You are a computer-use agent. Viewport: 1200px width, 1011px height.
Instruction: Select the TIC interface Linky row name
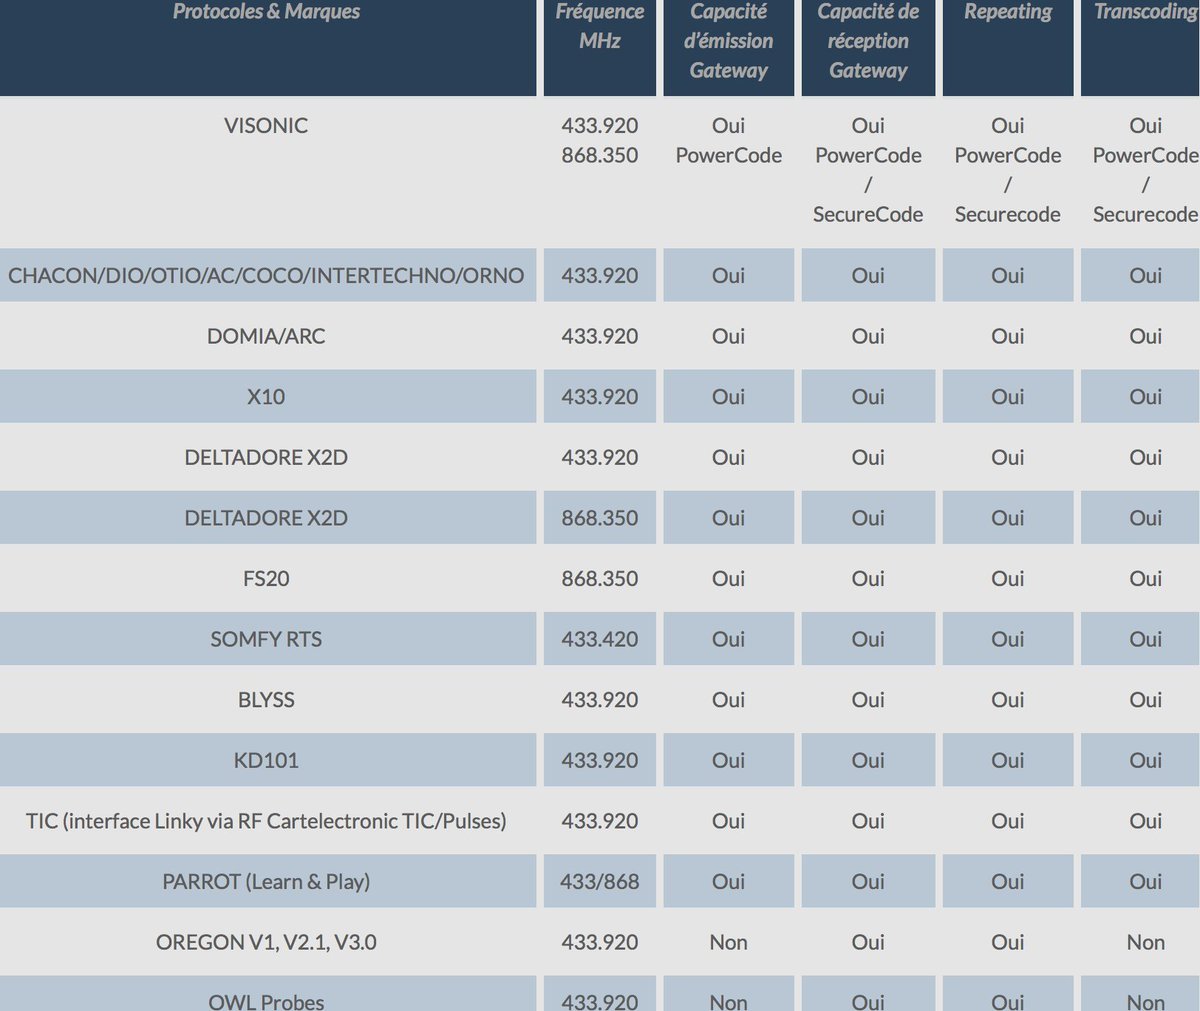(266, 821)
